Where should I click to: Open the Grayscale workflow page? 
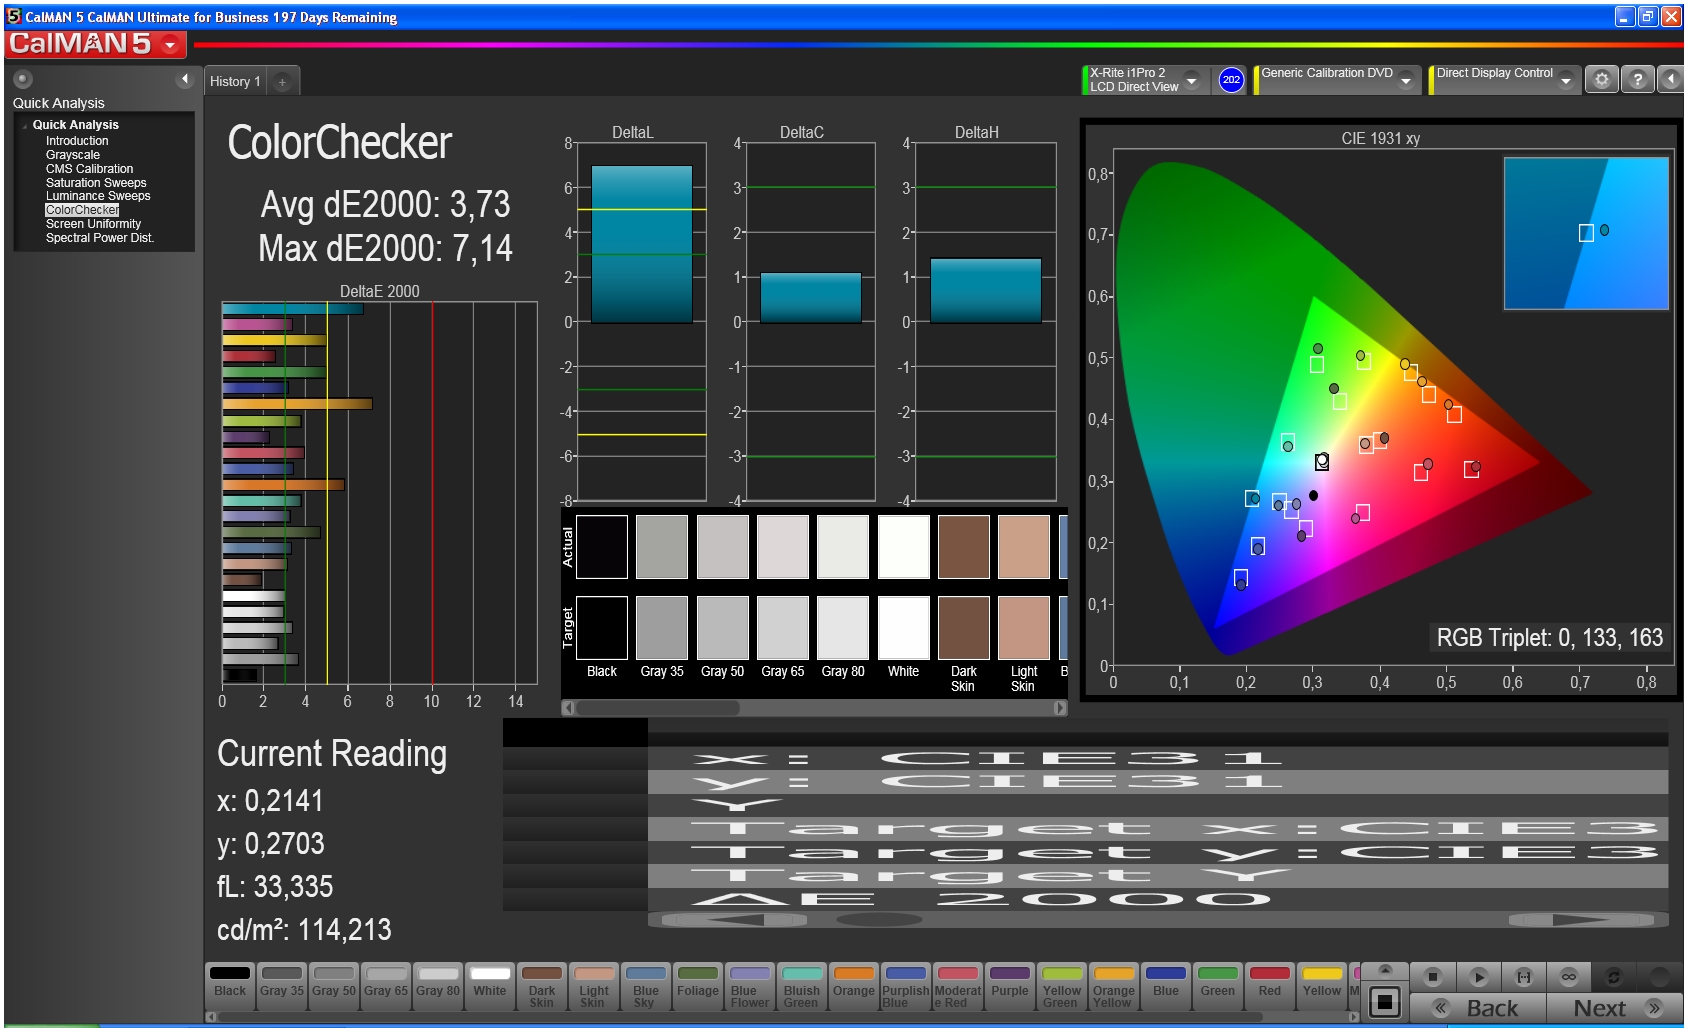pos(73,155)
